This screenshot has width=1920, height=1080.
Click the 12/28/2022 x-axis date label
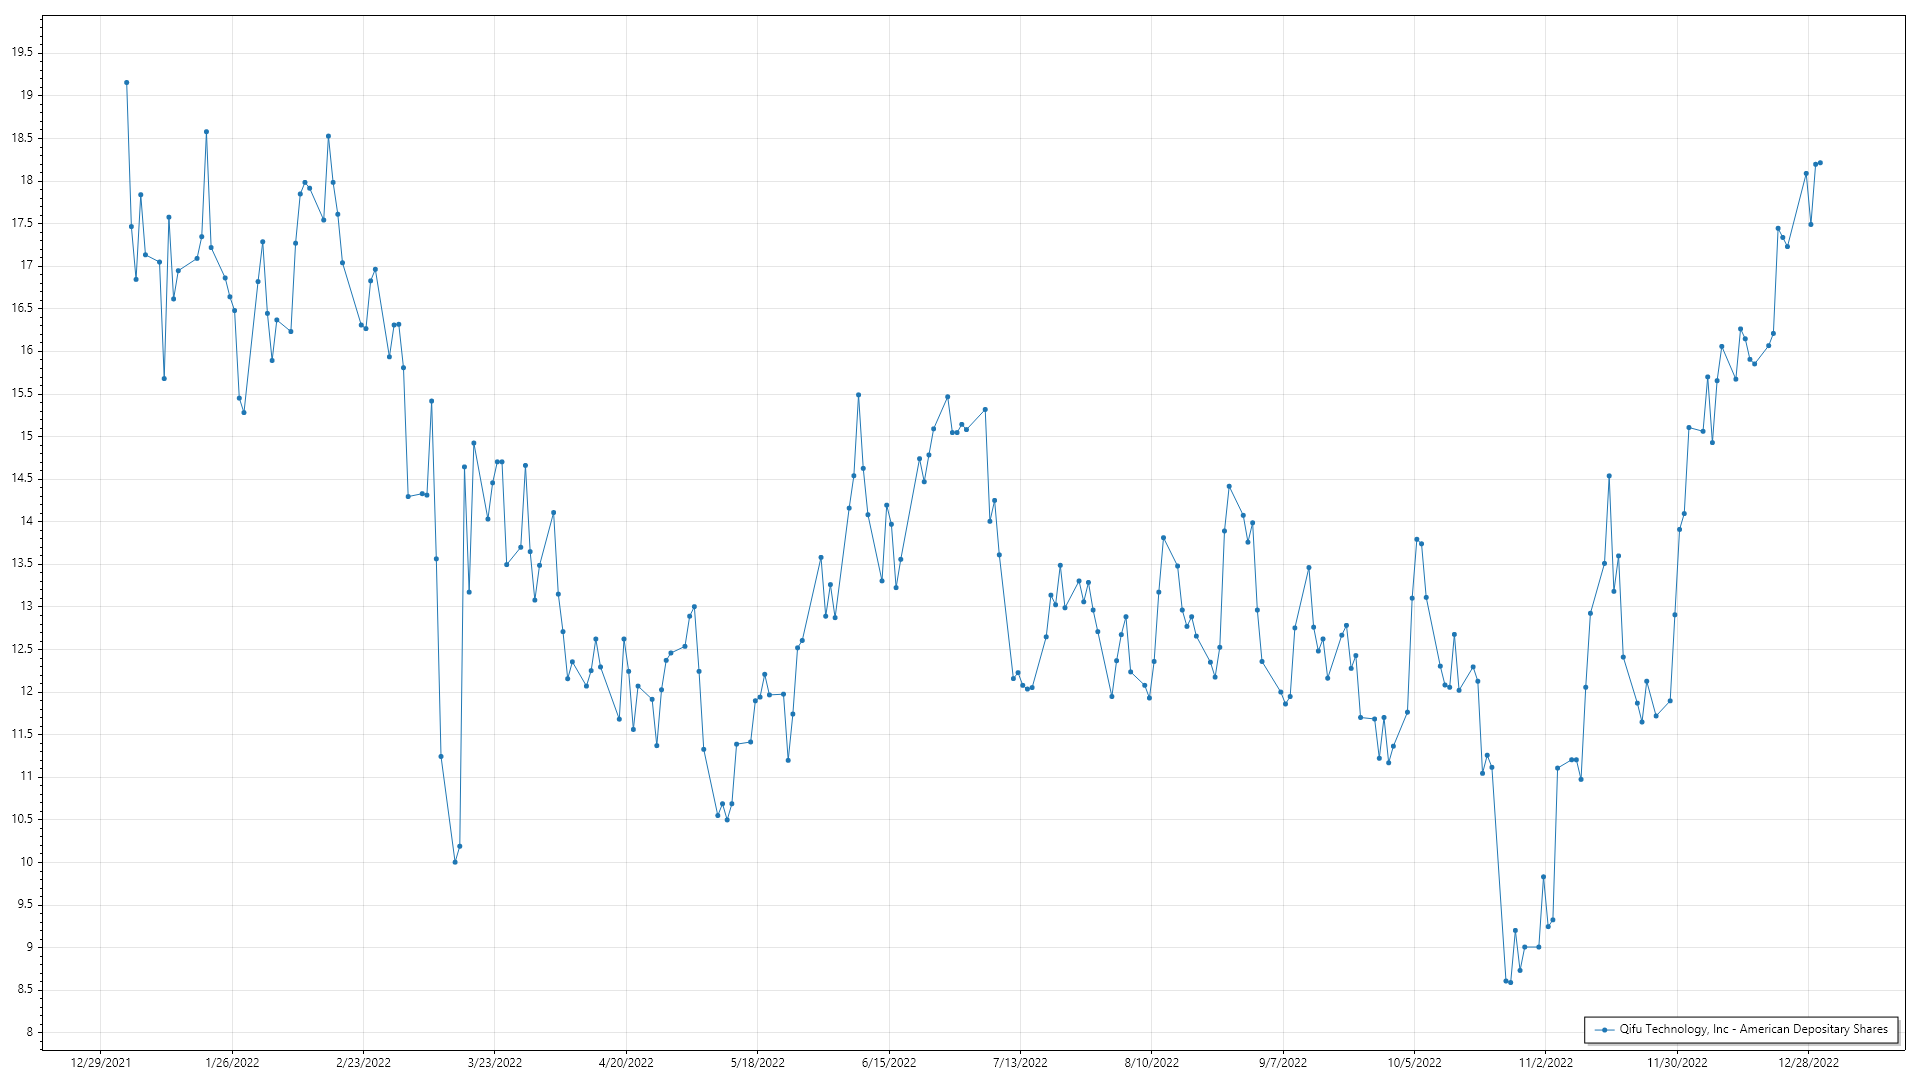pos(1808,1062)
